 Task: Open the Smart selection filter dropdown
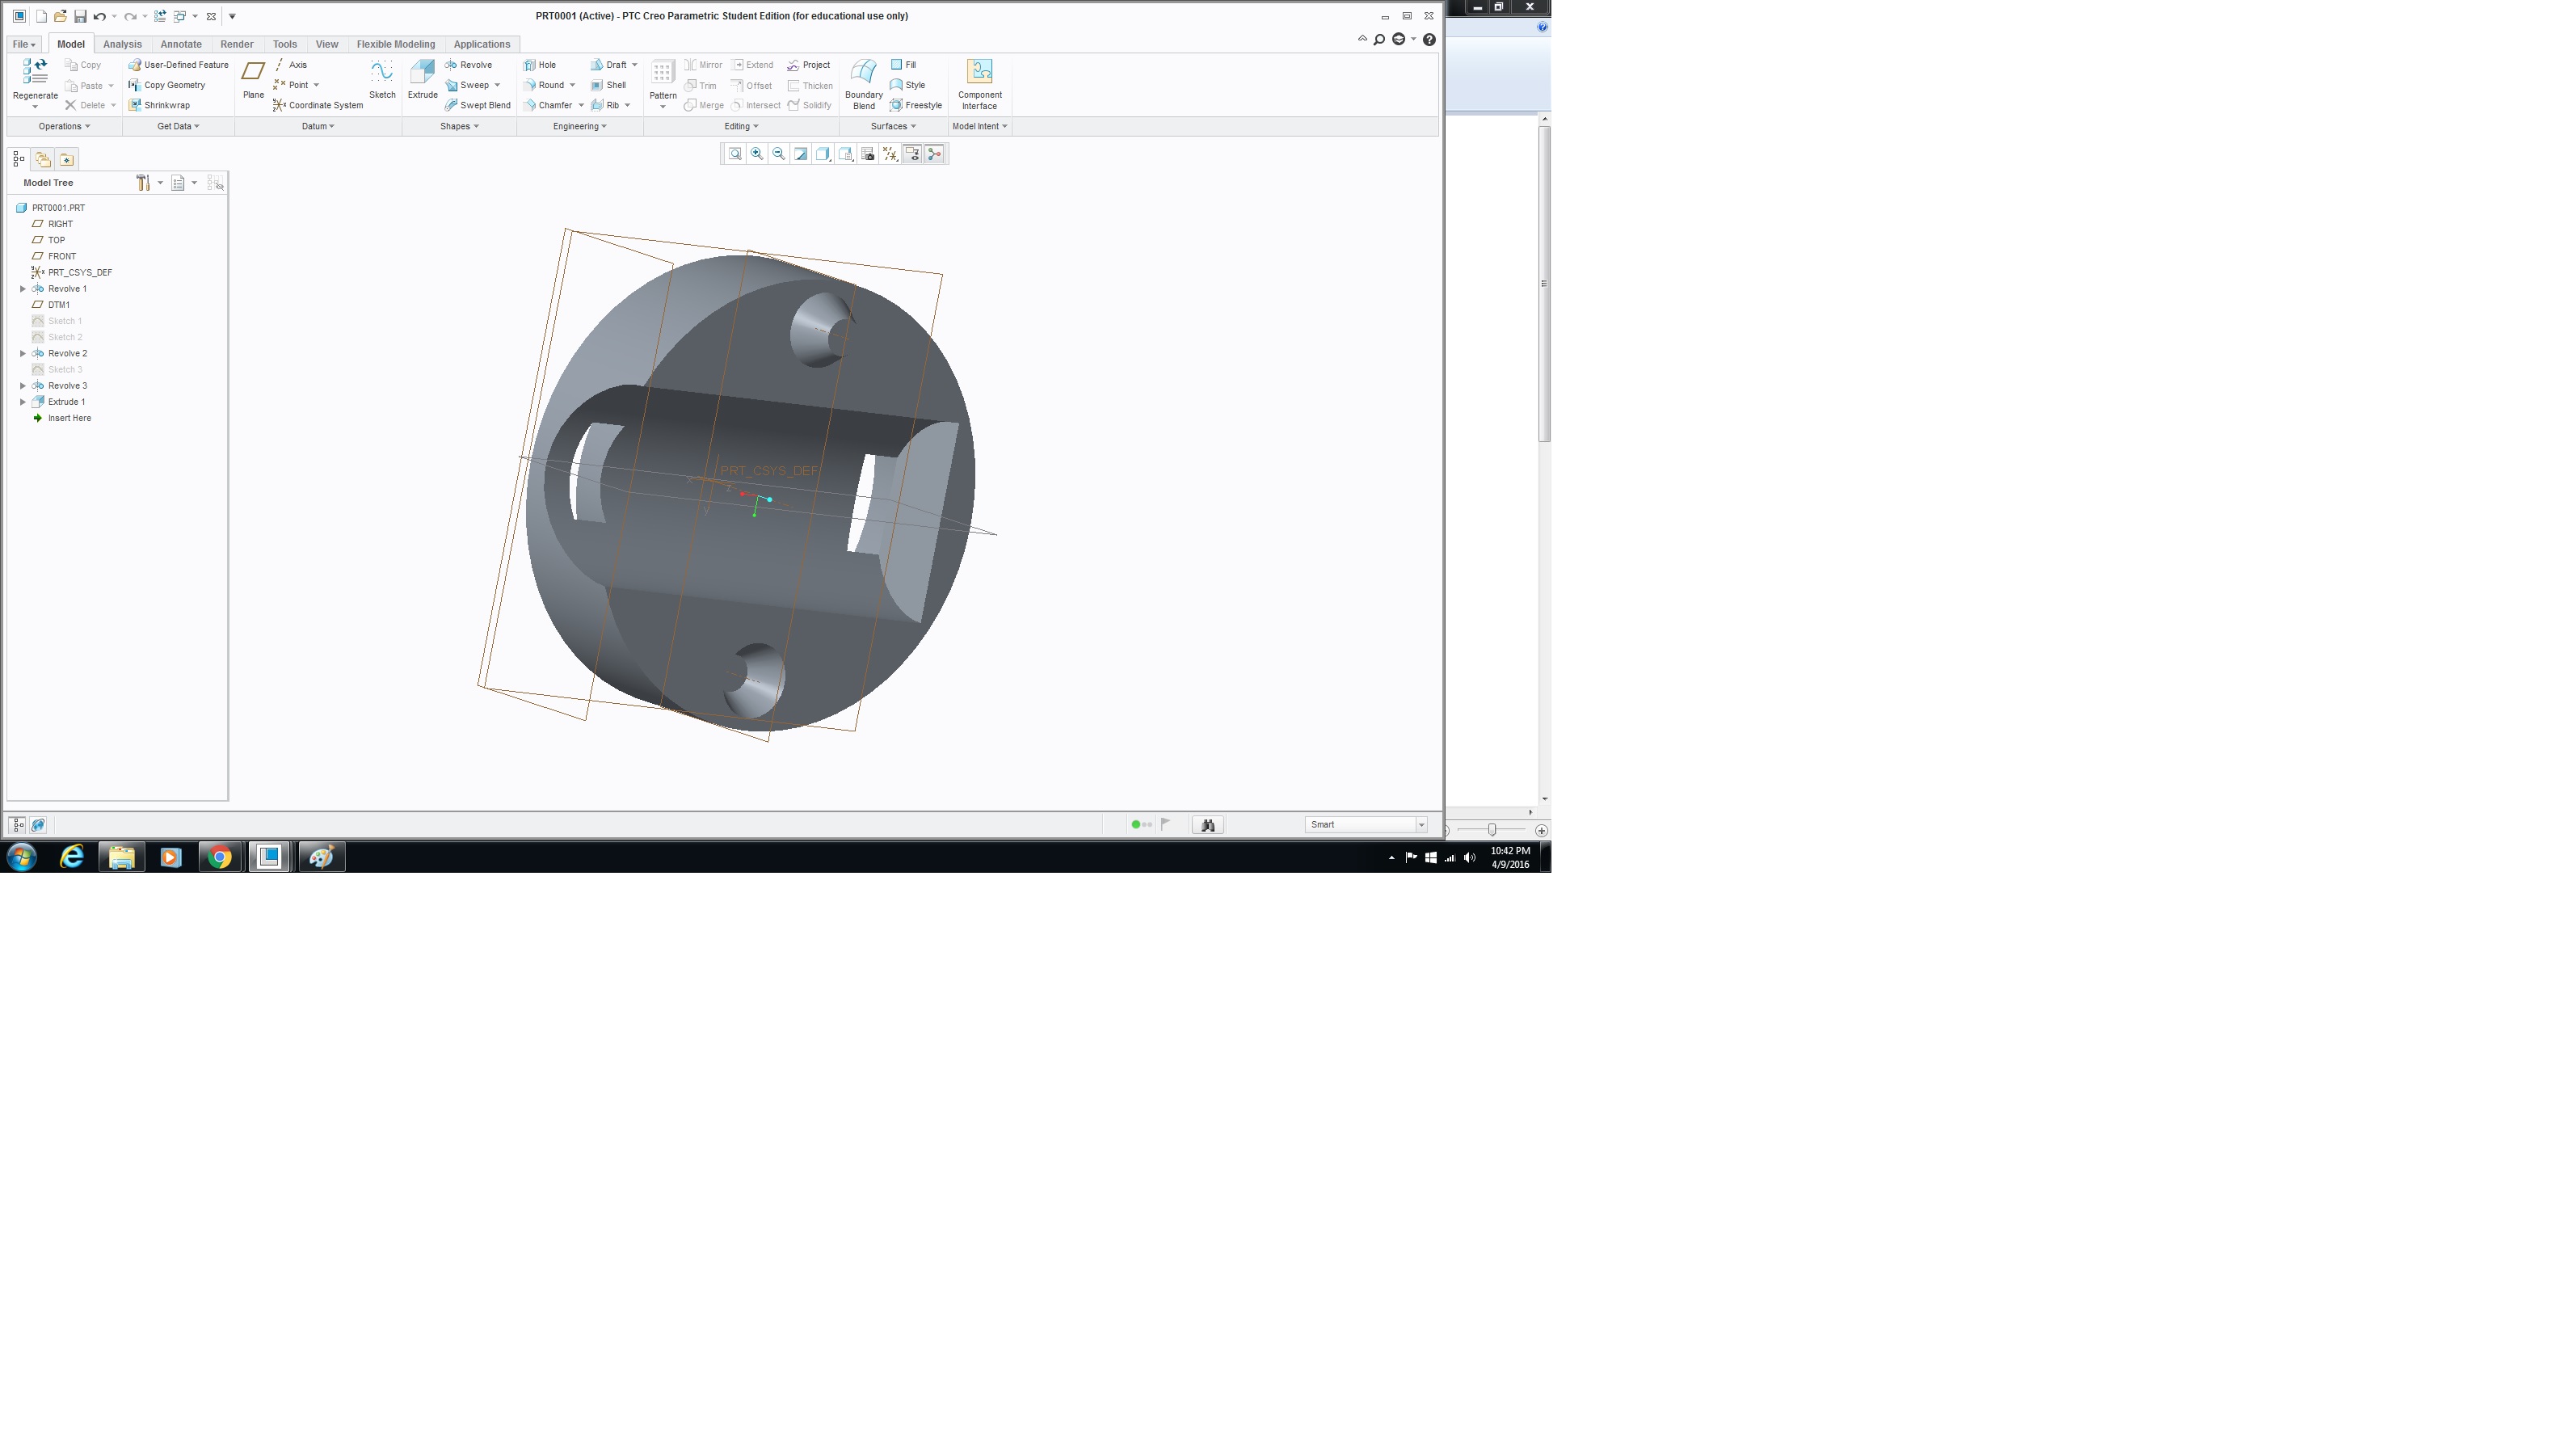[1420, 825]
